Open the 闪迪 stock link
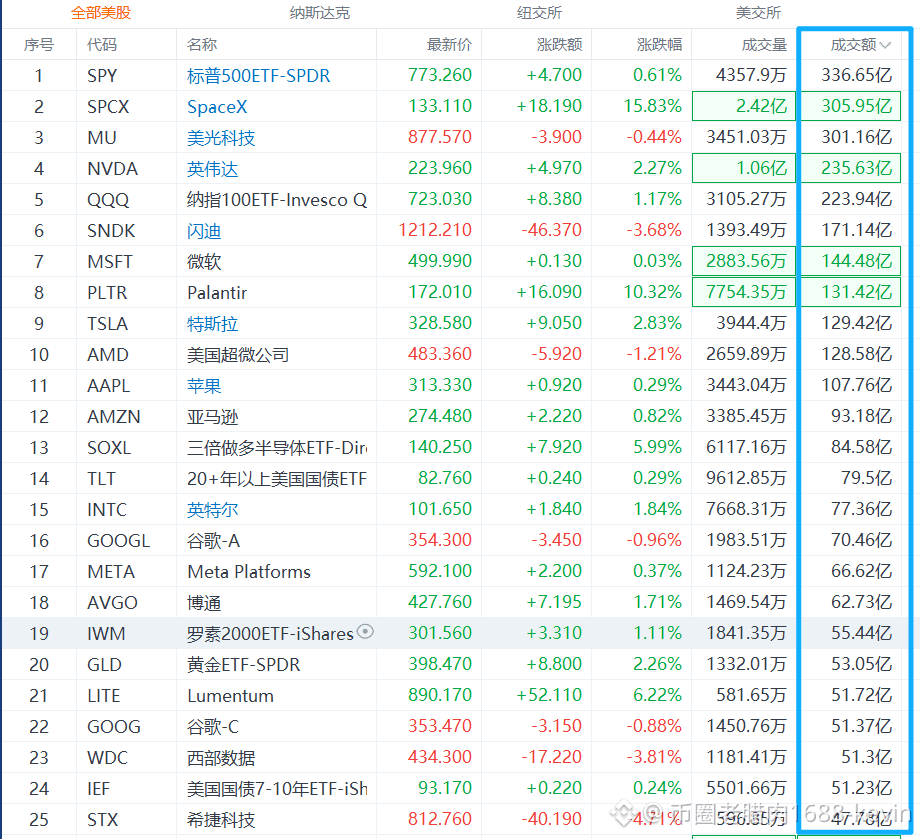920x839 pixels. 204,231
